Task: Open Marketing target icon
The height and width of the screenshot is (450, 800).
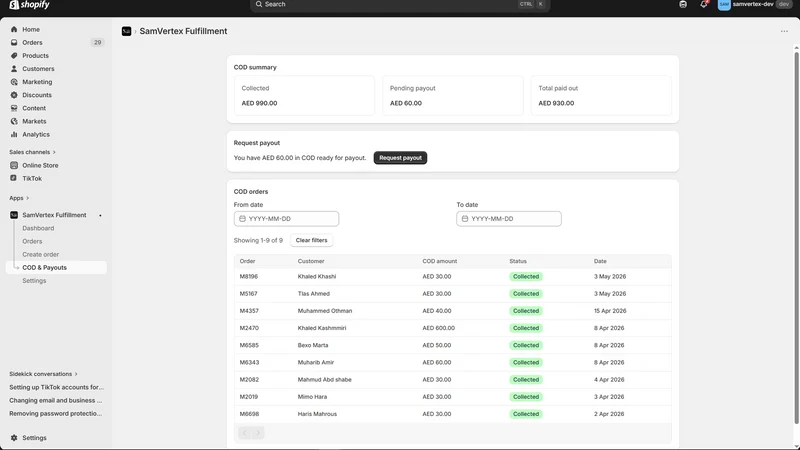Action: click(x=14, y=82)
